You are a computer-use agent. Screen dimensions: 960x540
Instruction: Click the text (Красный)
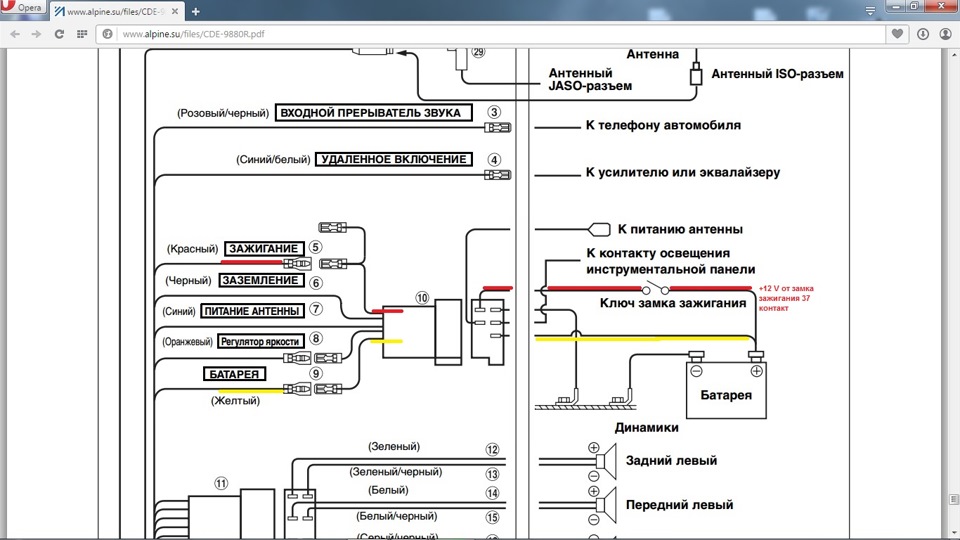click(x=192, y=249)
